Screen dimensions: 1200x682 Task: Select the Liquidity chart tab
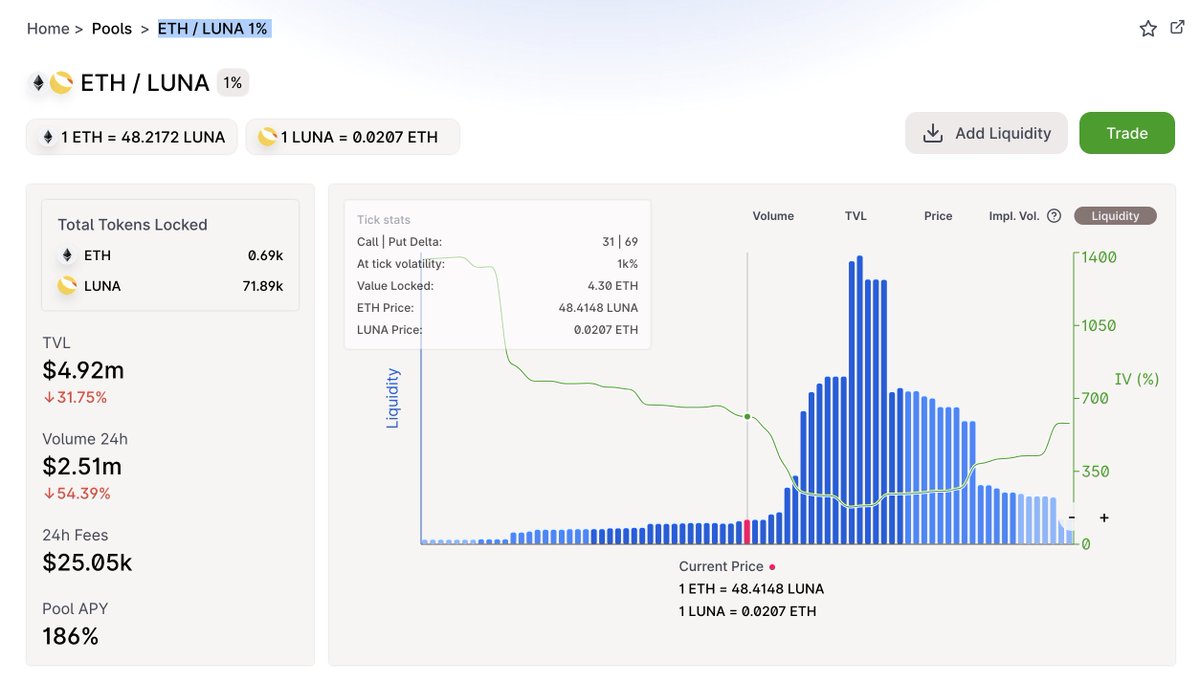tap(1115, 216)
